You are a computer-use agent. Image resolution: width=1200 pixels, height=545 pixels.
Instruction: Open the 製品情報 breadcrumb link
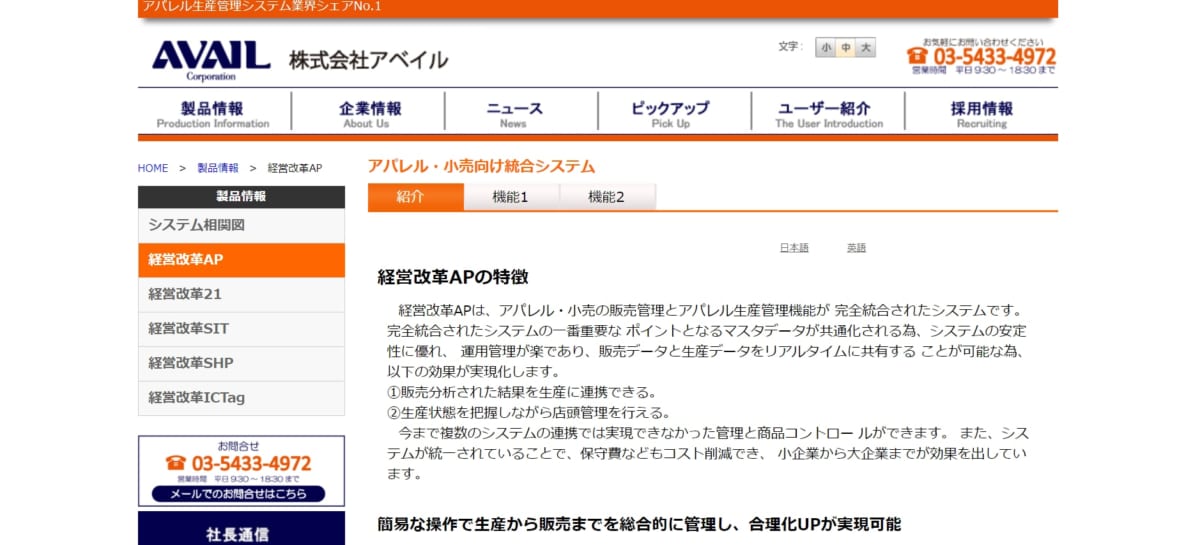[x=218, y=168]
